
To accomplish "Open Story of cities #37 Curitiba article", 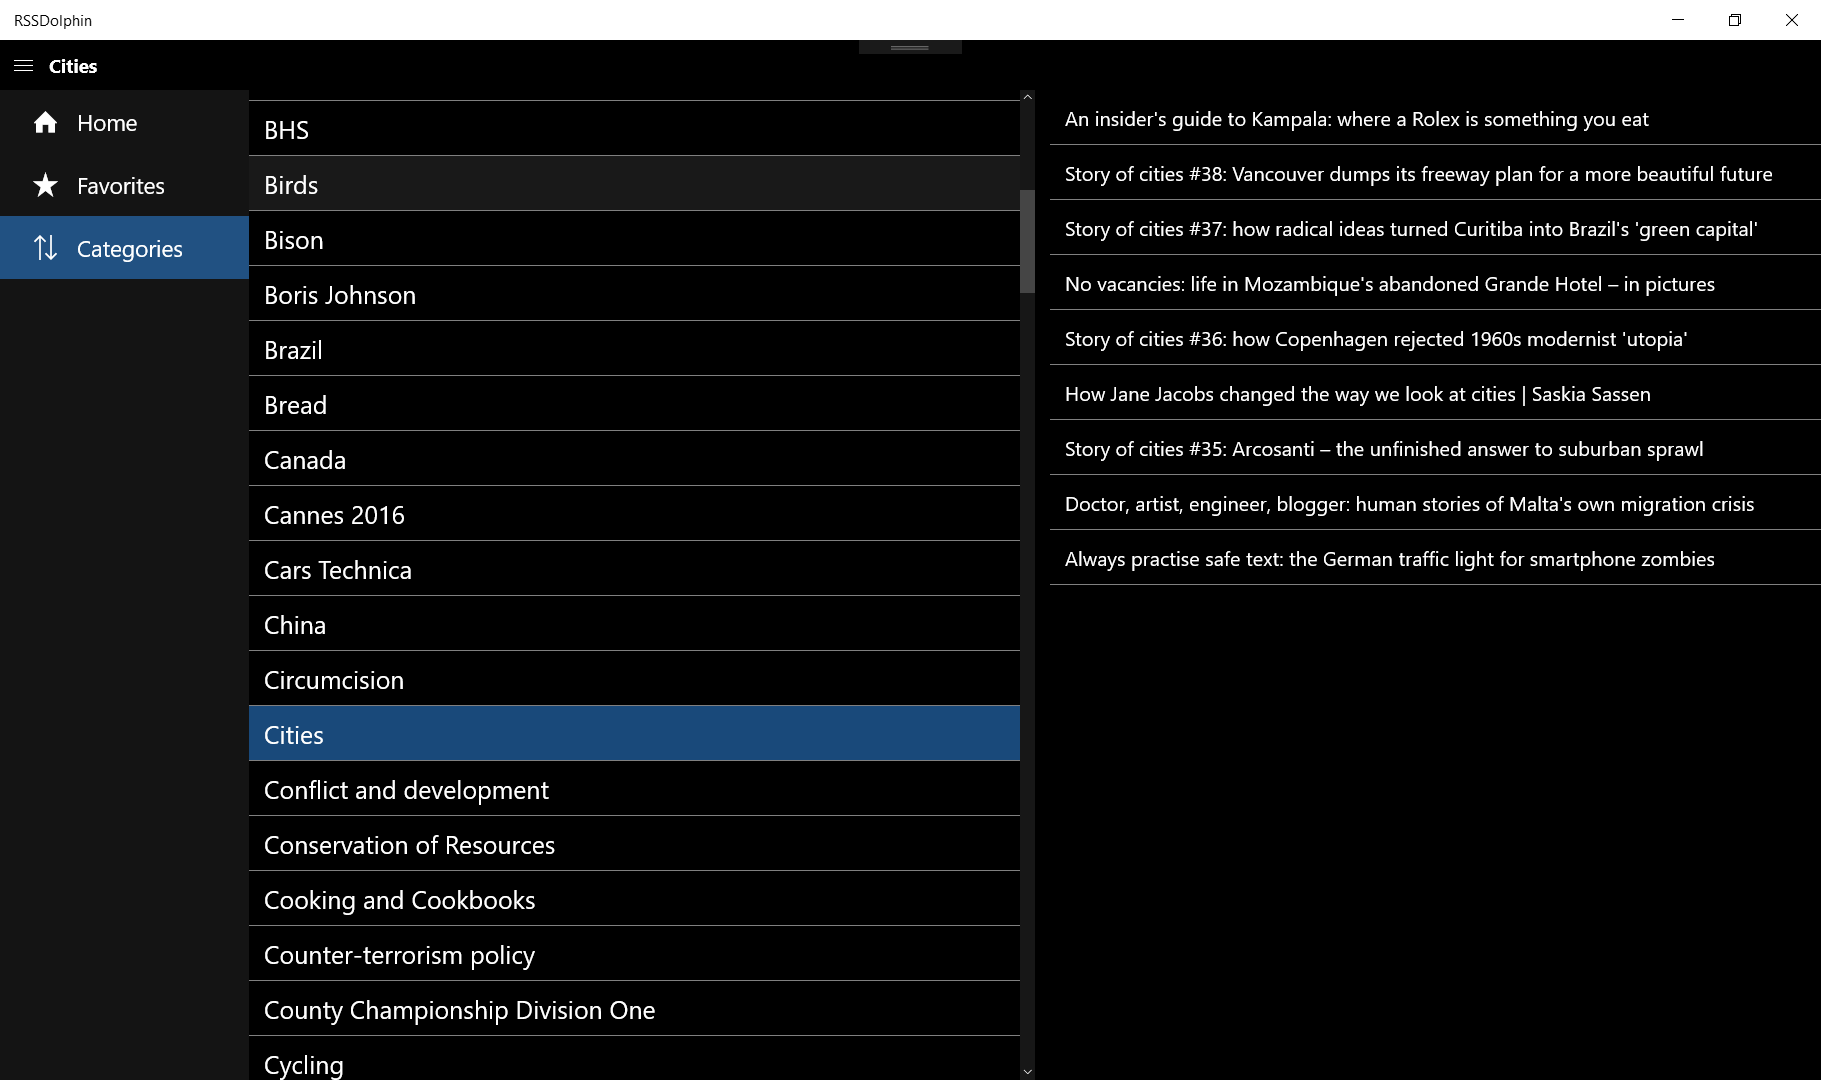I will (x=1435, y=228).
